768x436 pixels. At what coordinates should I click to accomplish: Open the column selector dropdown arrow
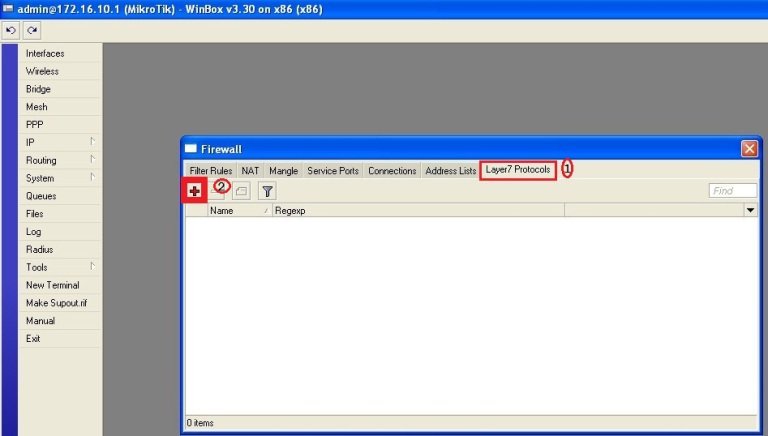pos(750,211)
